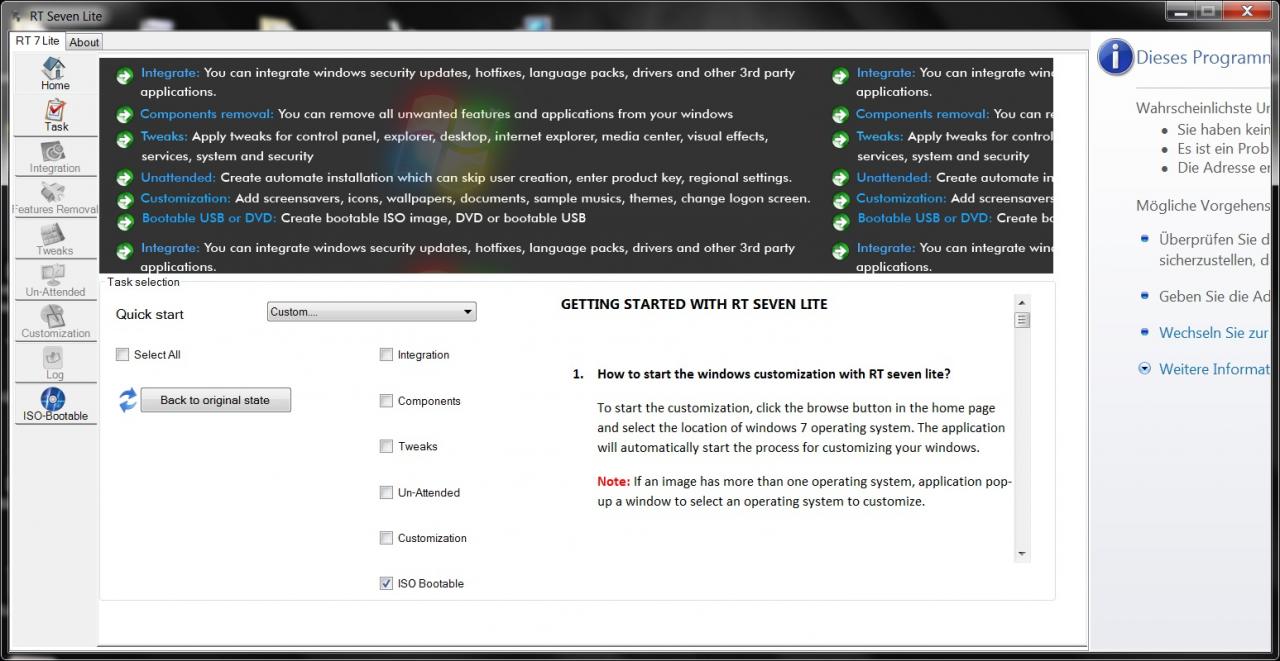The height and width of the screenshot is (661, 1280).
Task: Close the RT Seven Lite window
Action: [1245, 11]
